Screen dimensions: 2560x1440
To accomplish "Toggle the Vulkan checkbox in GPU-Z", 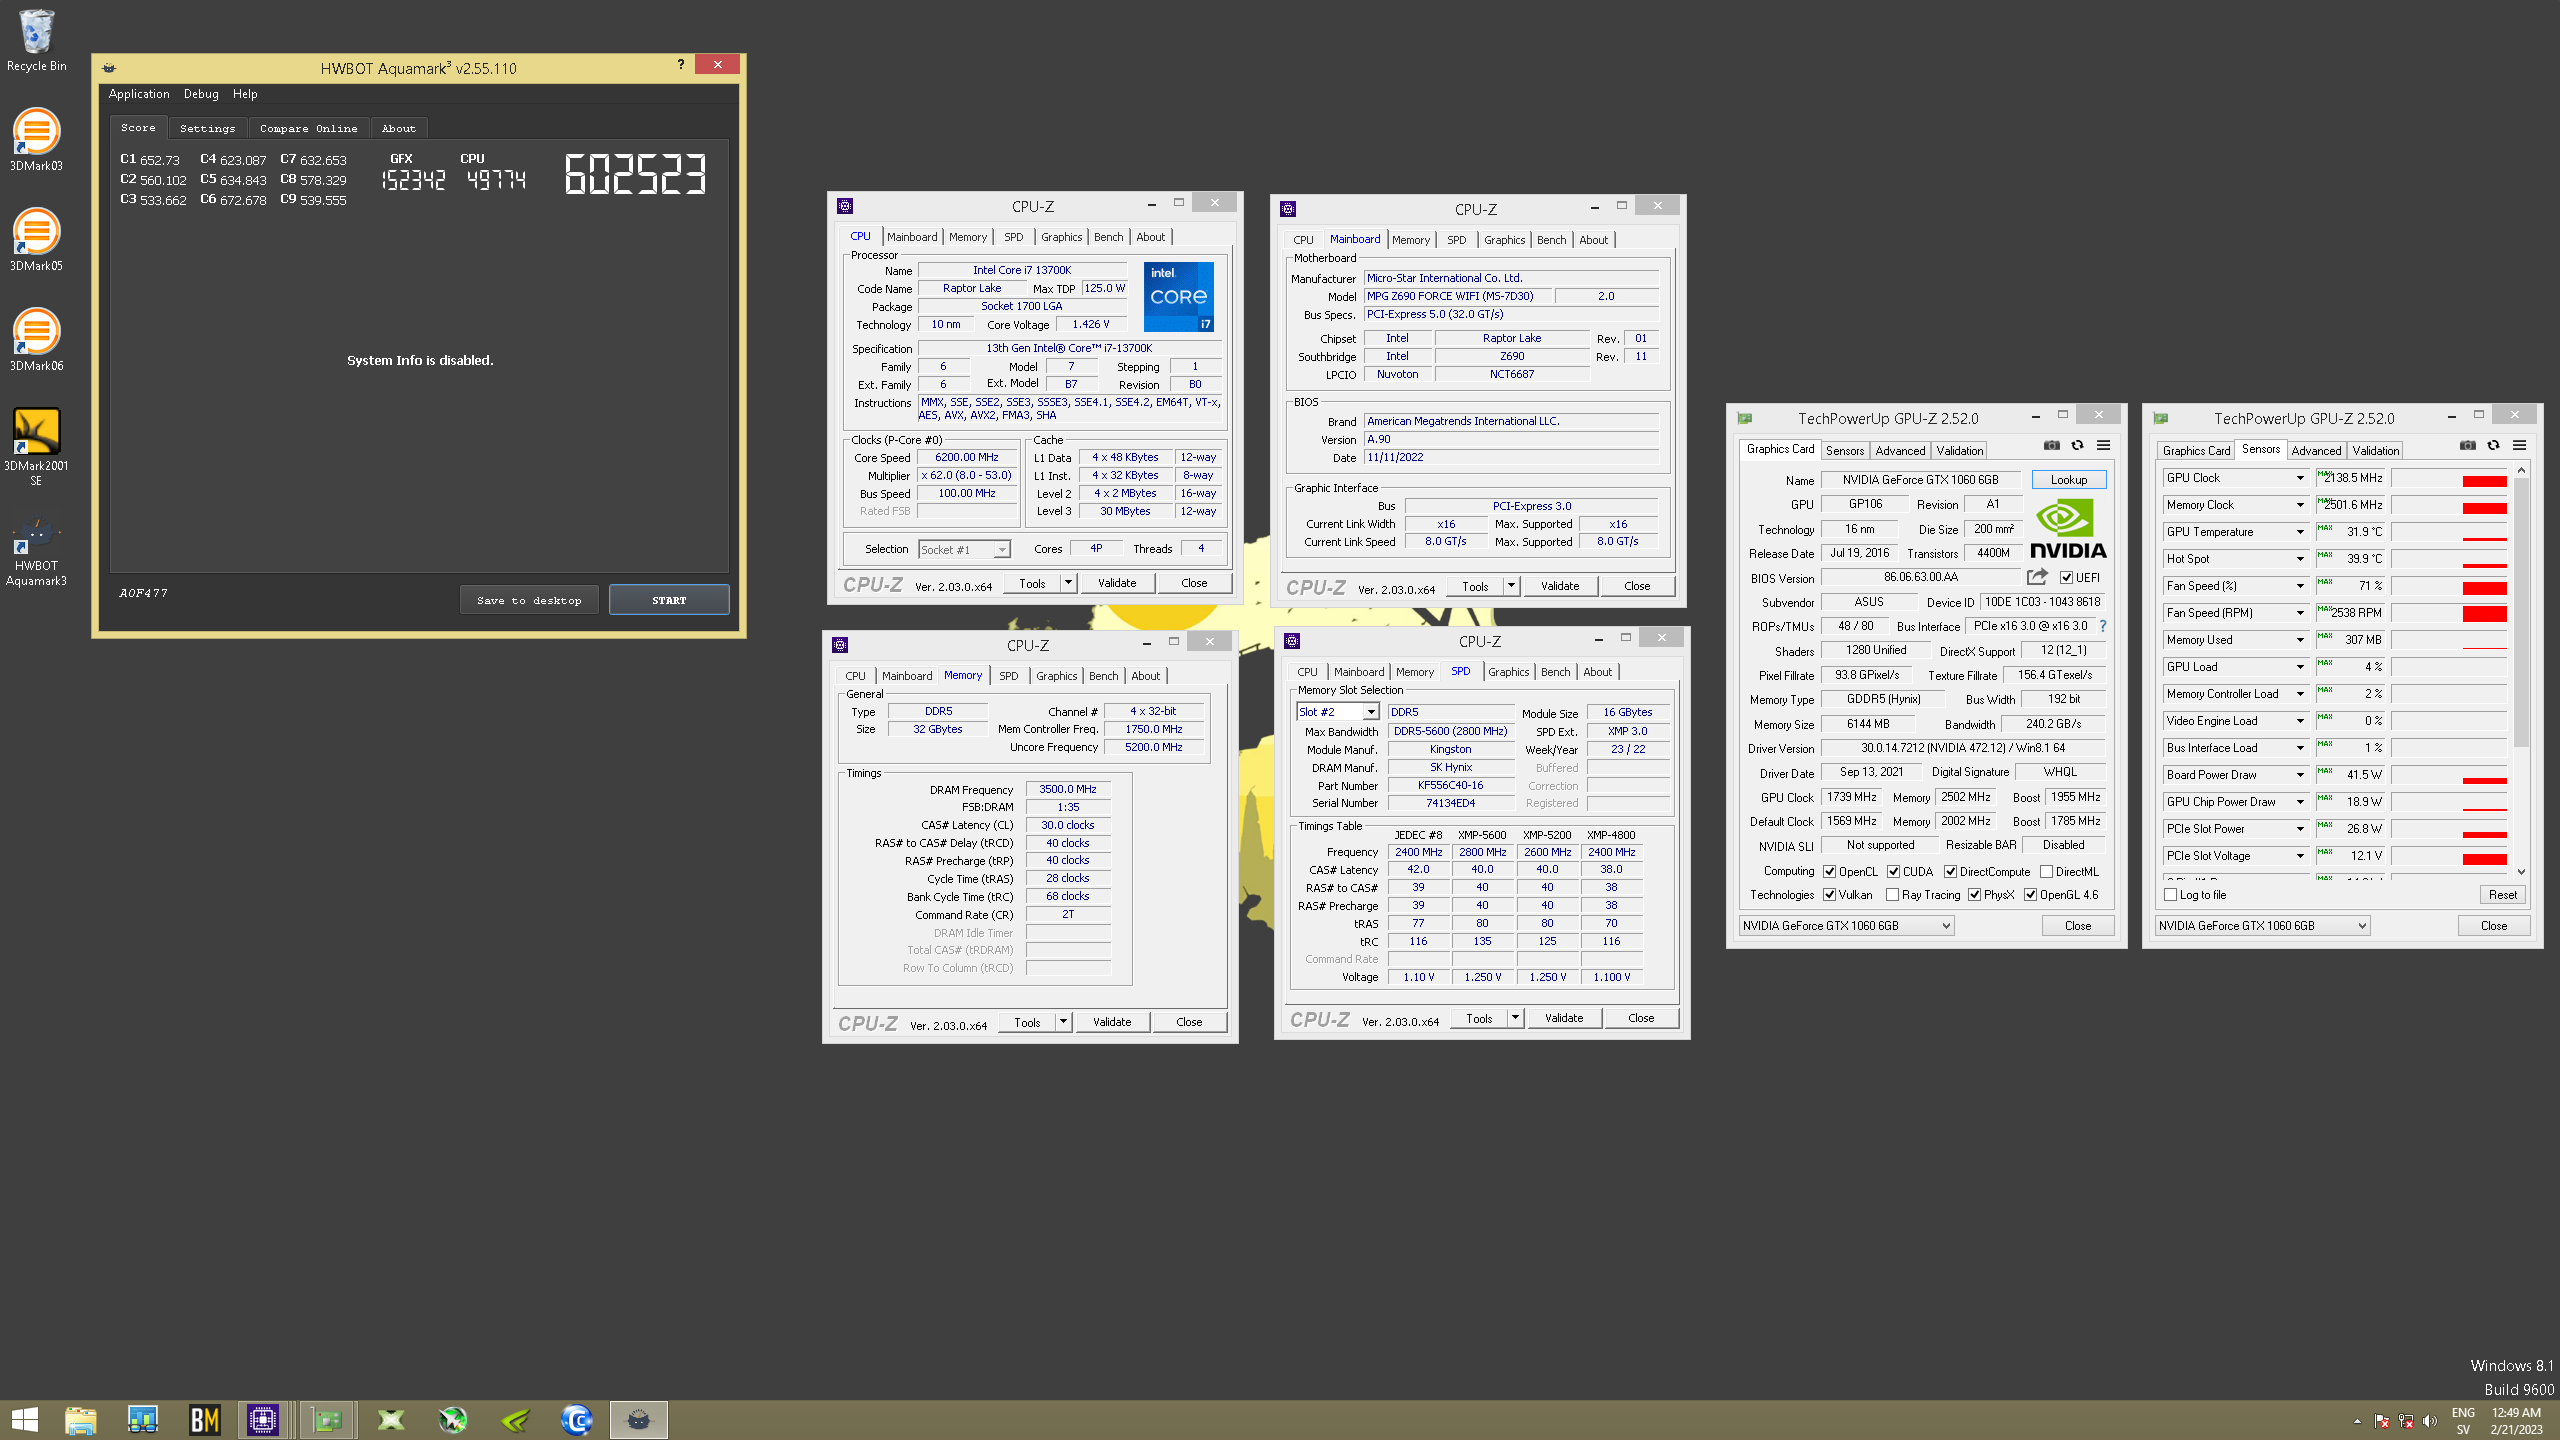I will [1829, 894].
